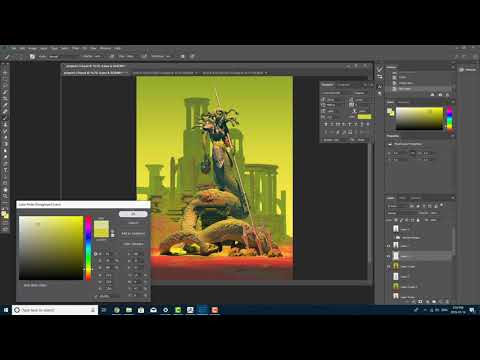Switch to the Paths tab

415,198
